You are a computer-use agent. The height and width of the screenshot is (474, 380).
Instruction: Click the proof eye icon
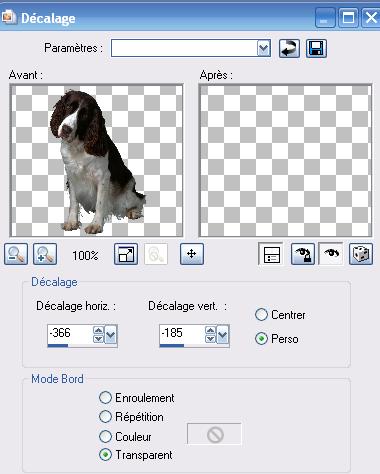331,254
